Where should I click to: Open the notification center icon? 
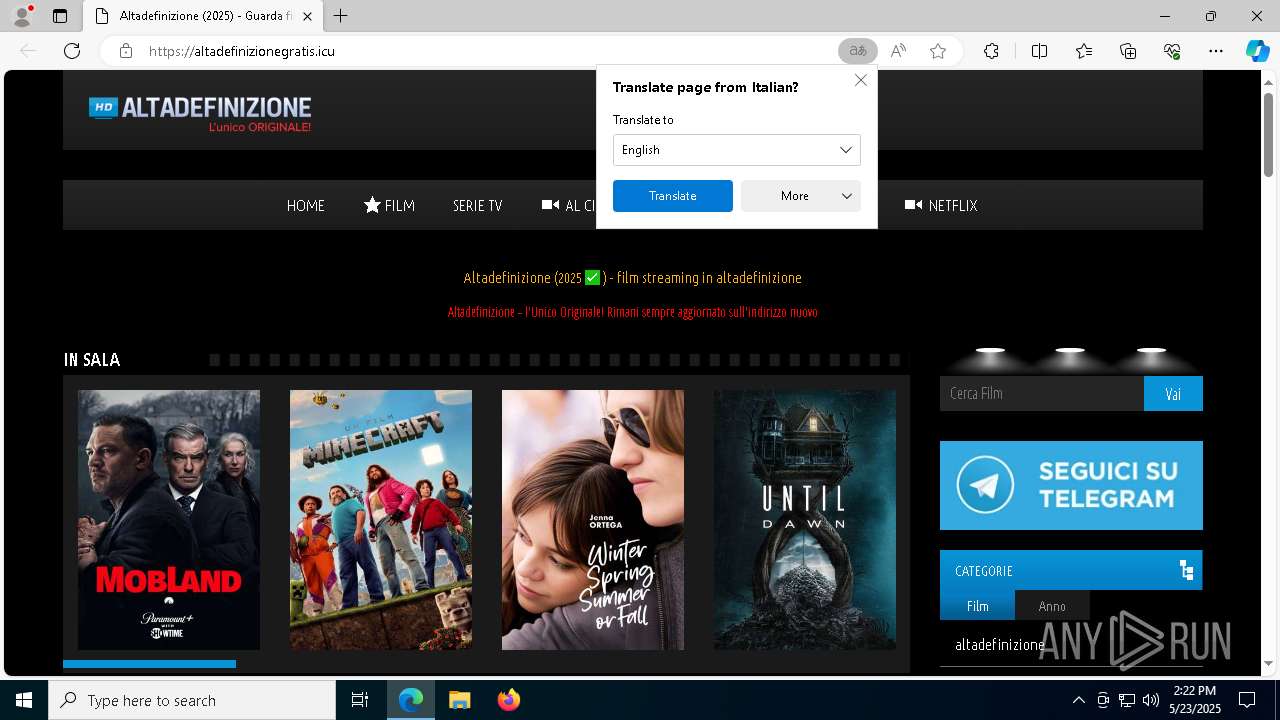coord(1247,700)
